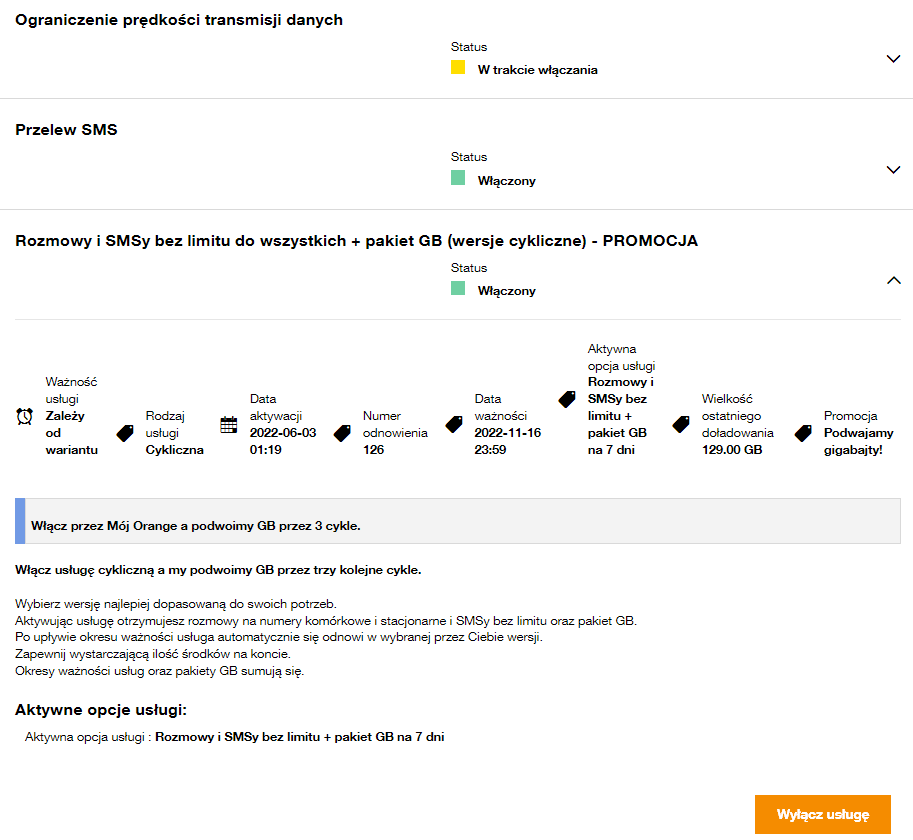
Task: Click the green status square under Przelew SMS
Action: tap(458, 178)
